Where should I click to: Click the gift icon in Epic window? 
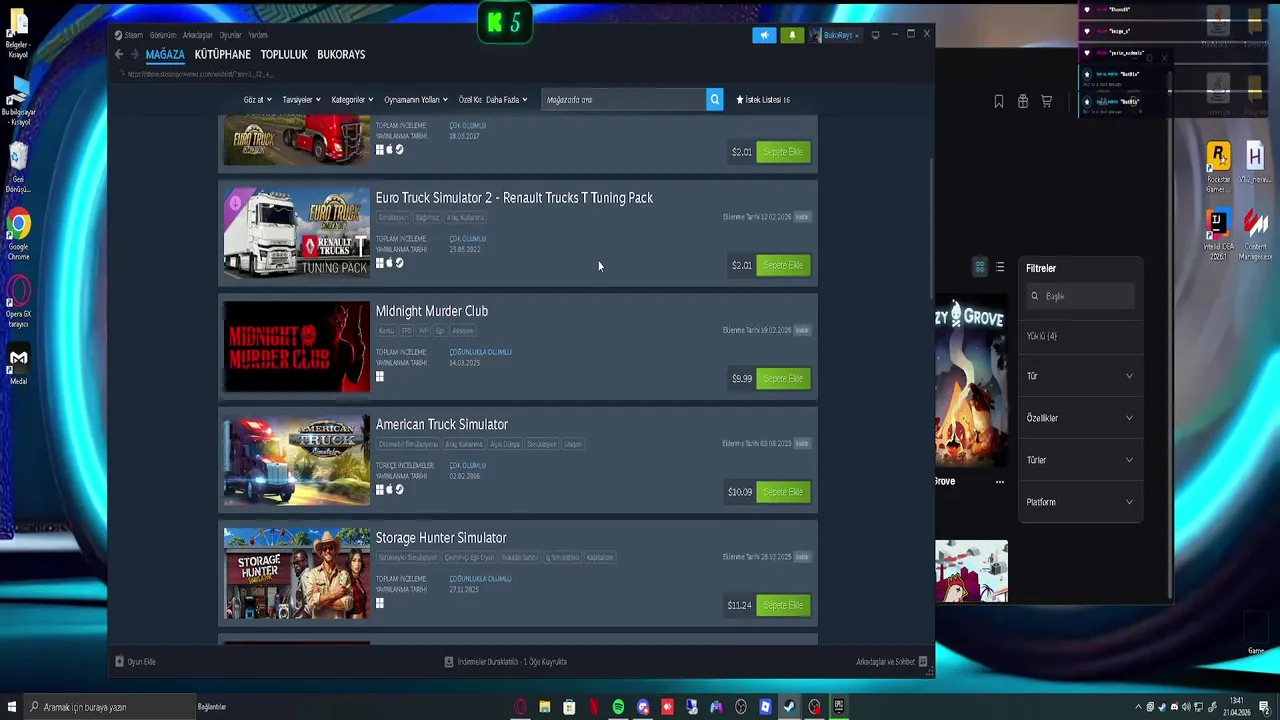coord(1022,101)
